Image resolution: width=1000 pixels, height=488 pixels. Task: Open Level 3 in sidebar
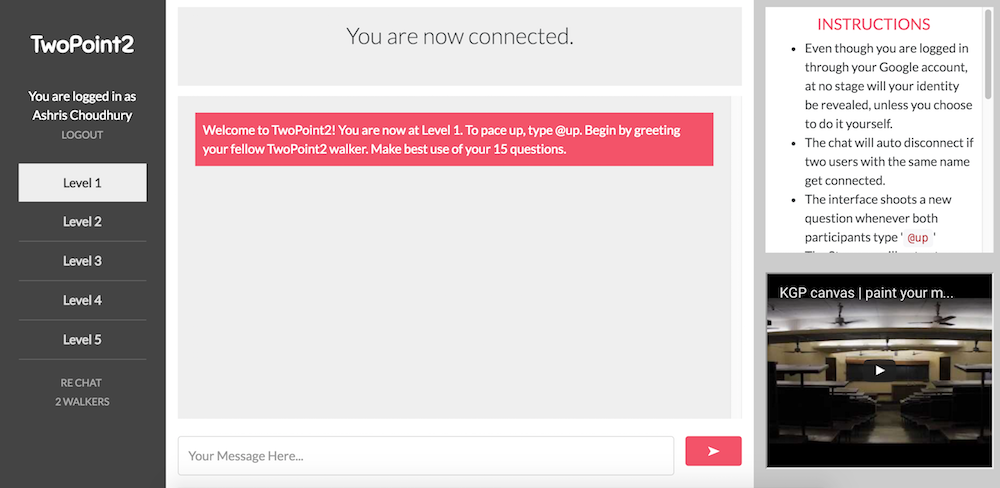82,261
